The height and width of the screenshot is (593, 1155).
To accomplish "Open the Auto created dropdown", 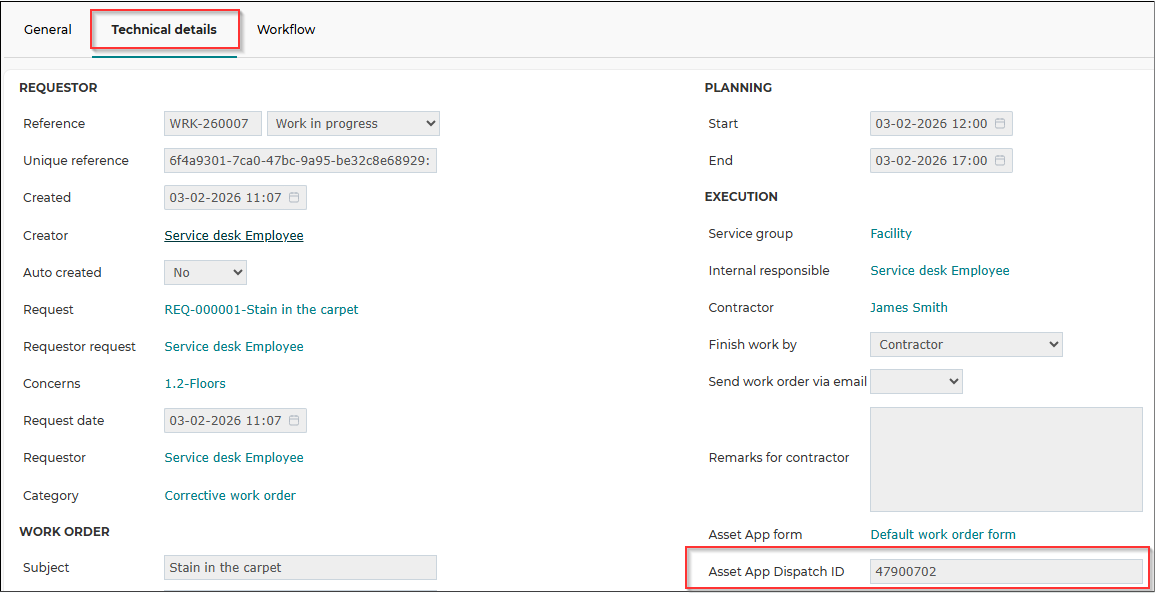I will (x=205, y=273).
